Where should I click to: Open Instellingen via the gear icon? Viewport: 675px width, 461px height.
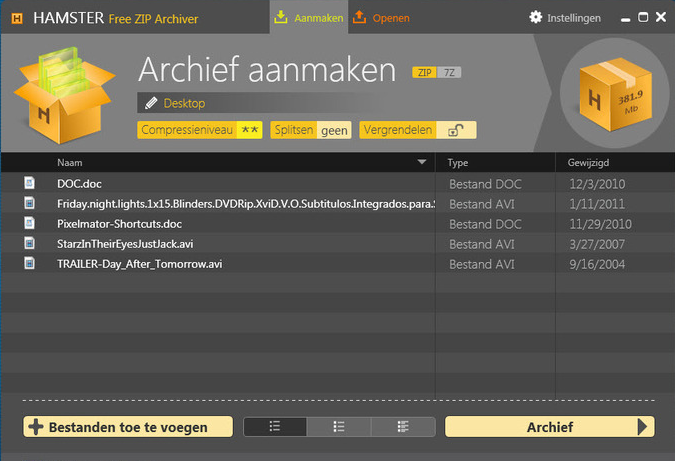pyautogui.click(x=536, y=18)
